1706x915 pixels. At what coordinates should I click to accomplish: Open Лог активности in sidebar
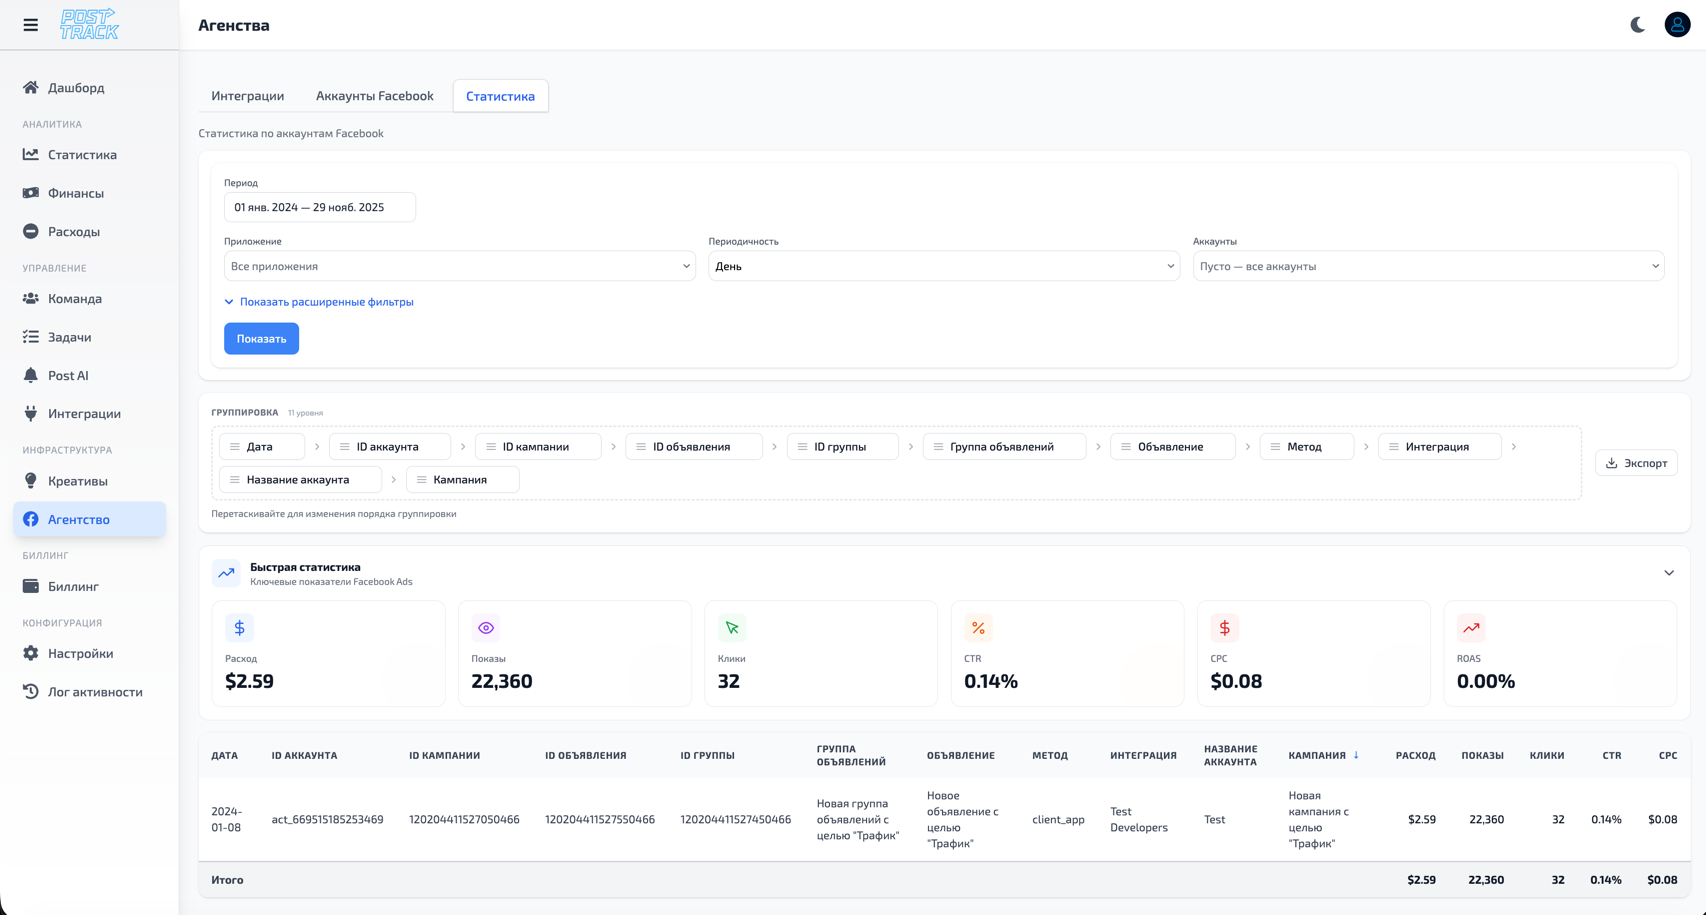(x=95, y=692)
